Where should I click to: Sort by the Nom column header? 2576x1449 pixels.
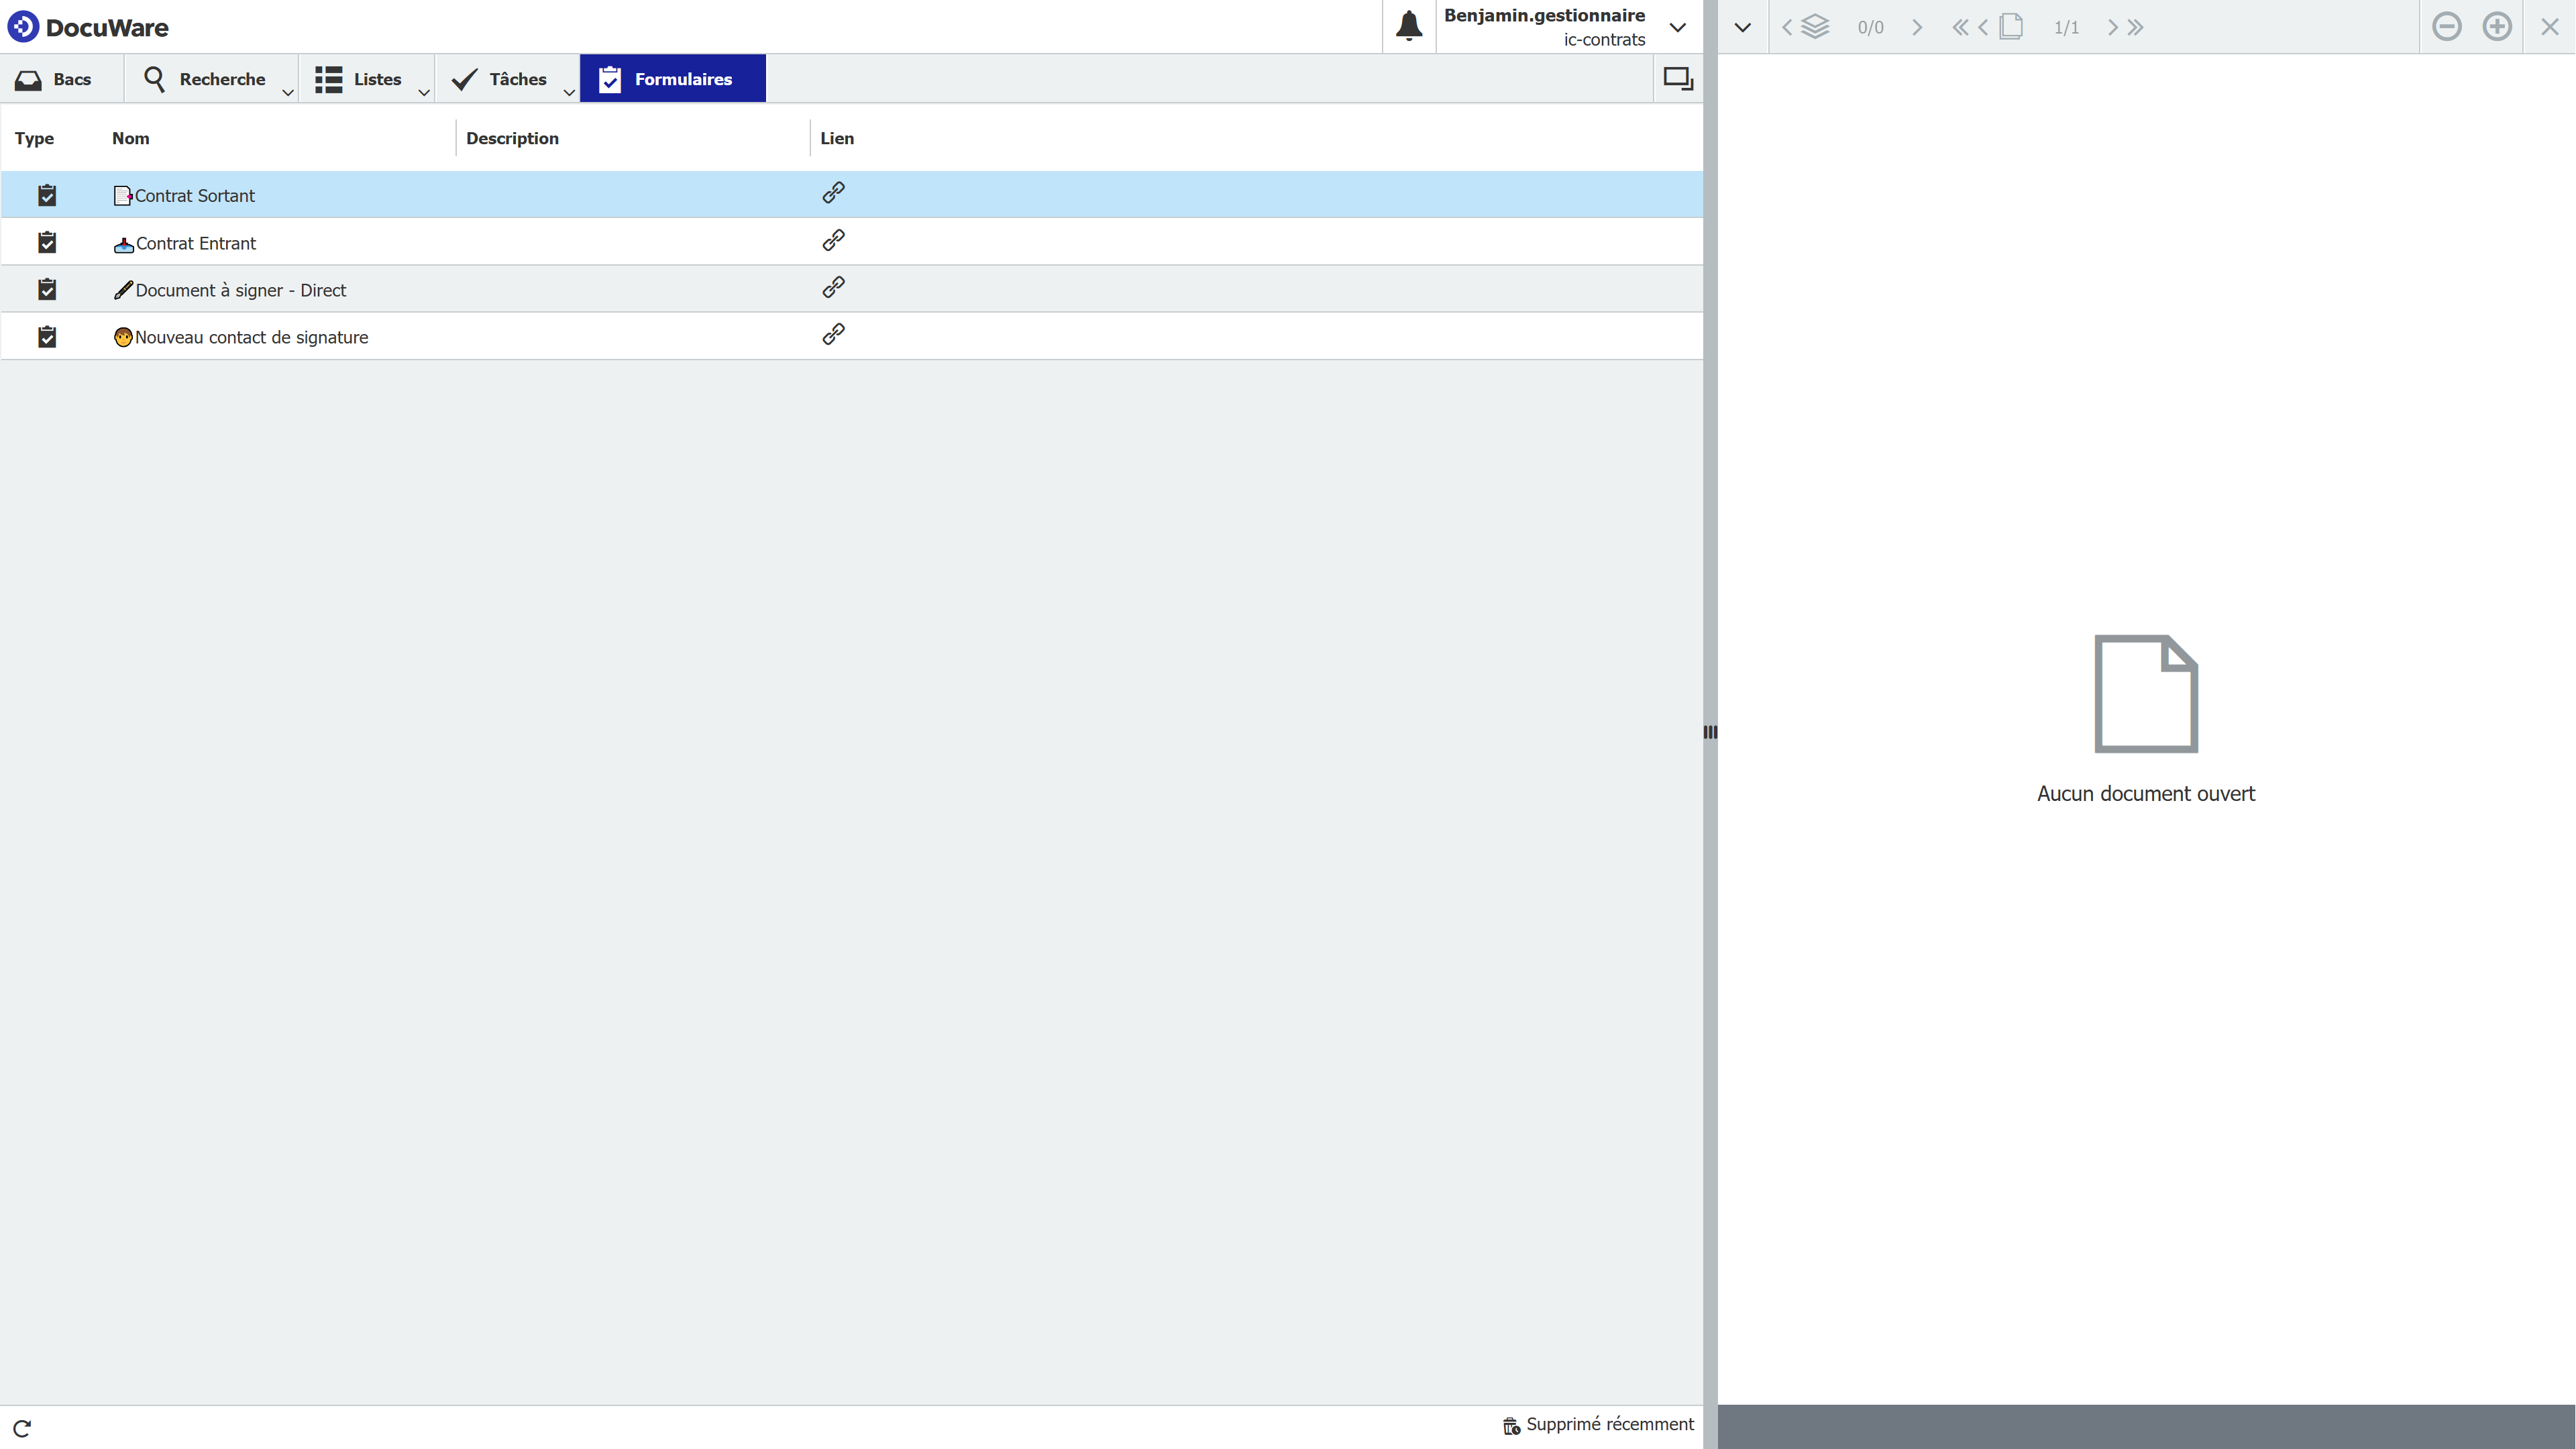(x=131, y=138)
